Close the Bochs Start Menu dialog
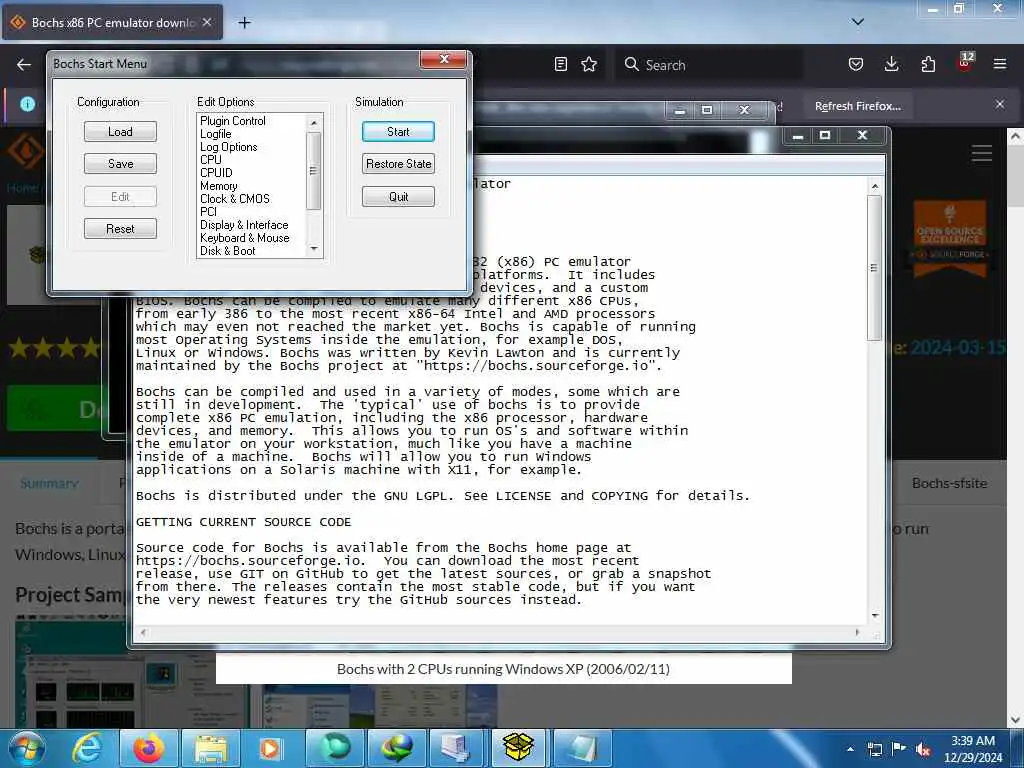 pos(443,59)
